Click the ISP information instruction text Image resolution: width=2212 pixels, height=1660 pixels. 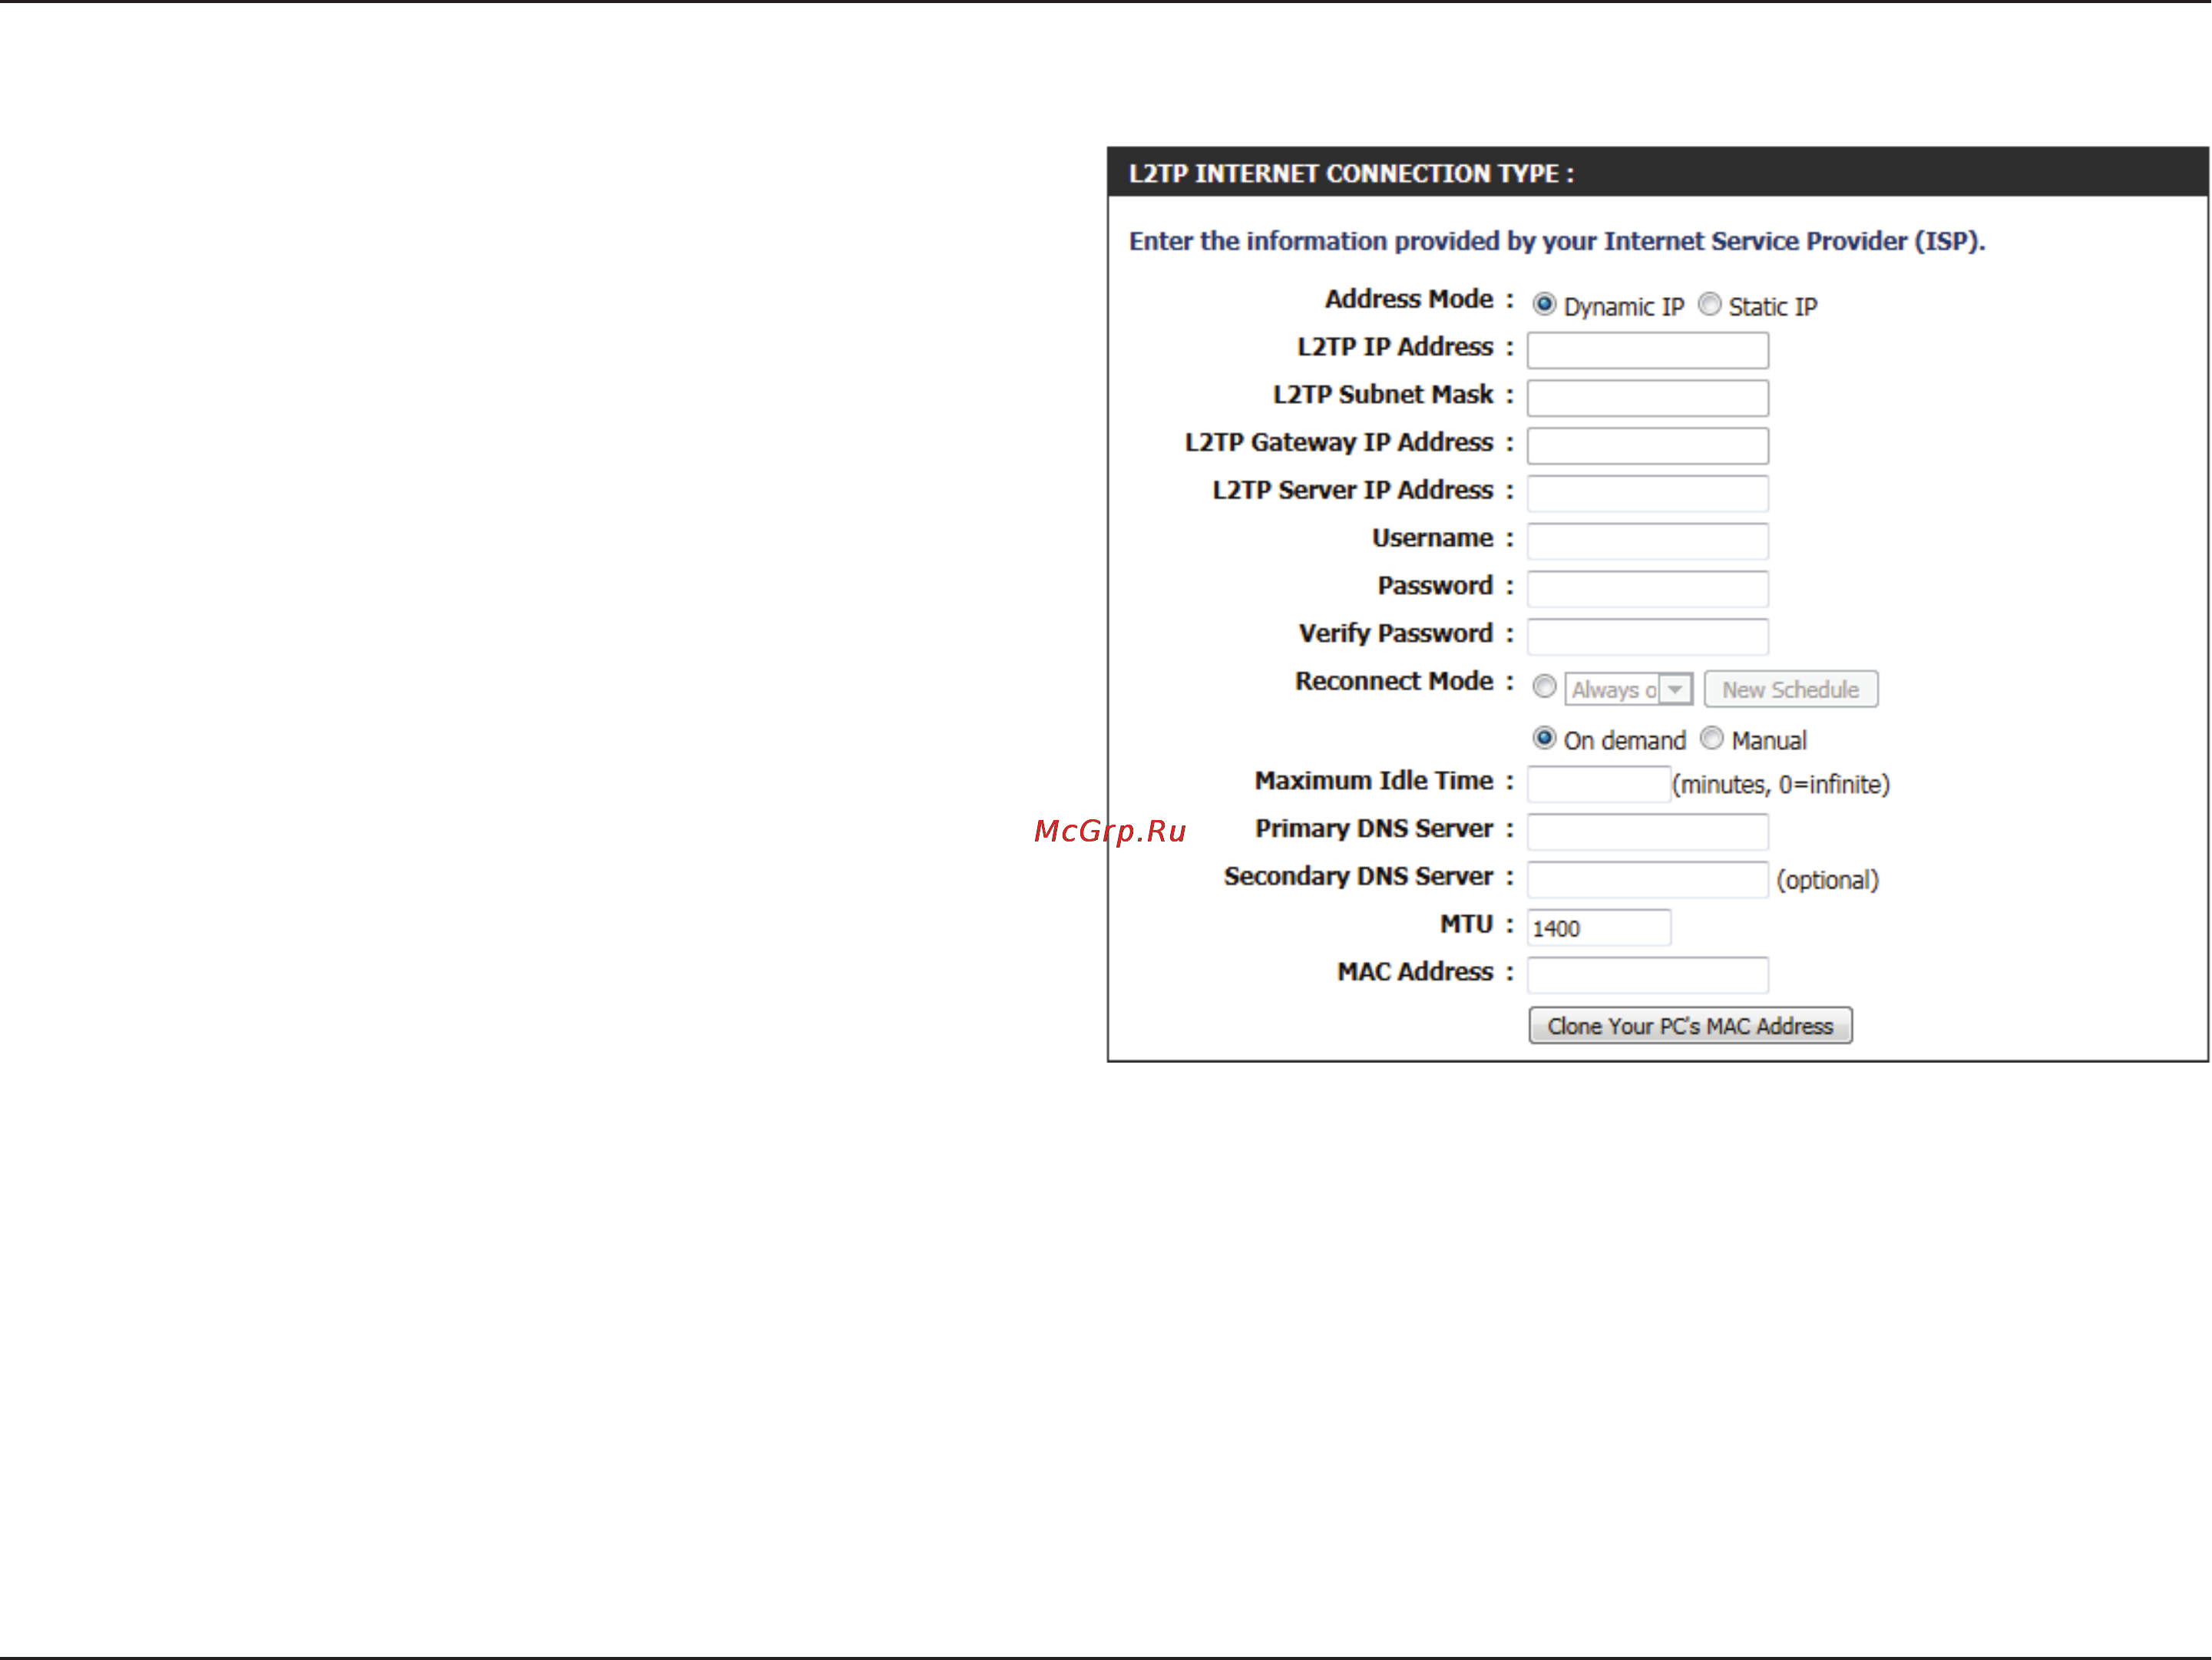click(1557, 242)
